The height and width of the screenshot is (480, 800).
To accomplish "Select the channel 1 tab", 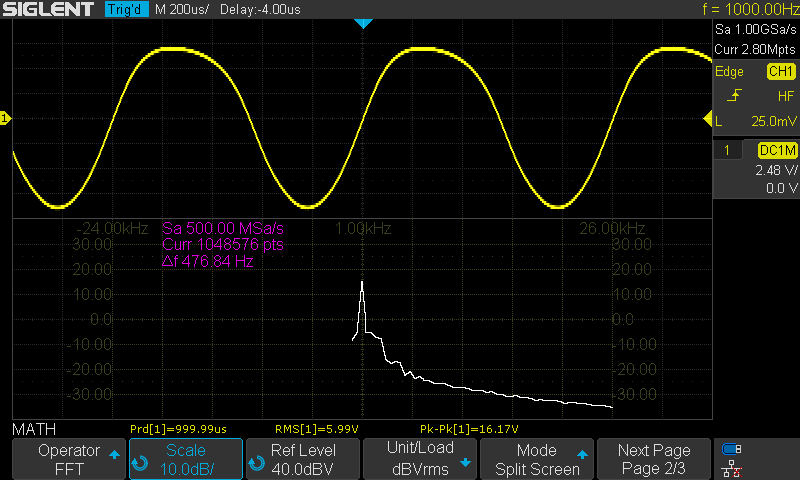I will pyautogui.click(x=729, y=150).
